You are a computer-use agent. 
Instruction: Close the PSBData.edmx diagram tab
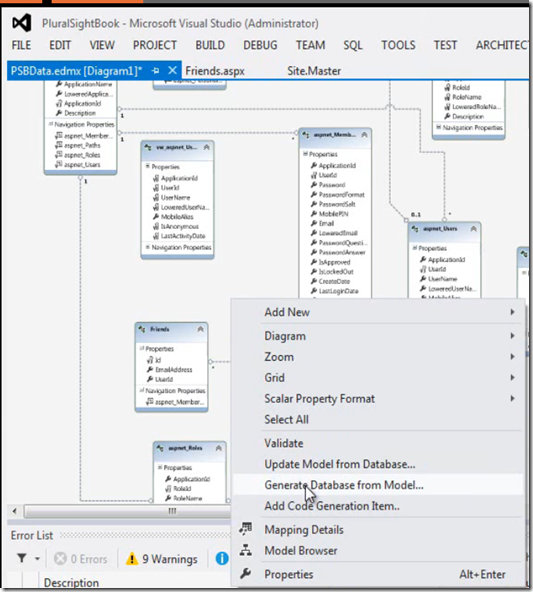point(172,71)
